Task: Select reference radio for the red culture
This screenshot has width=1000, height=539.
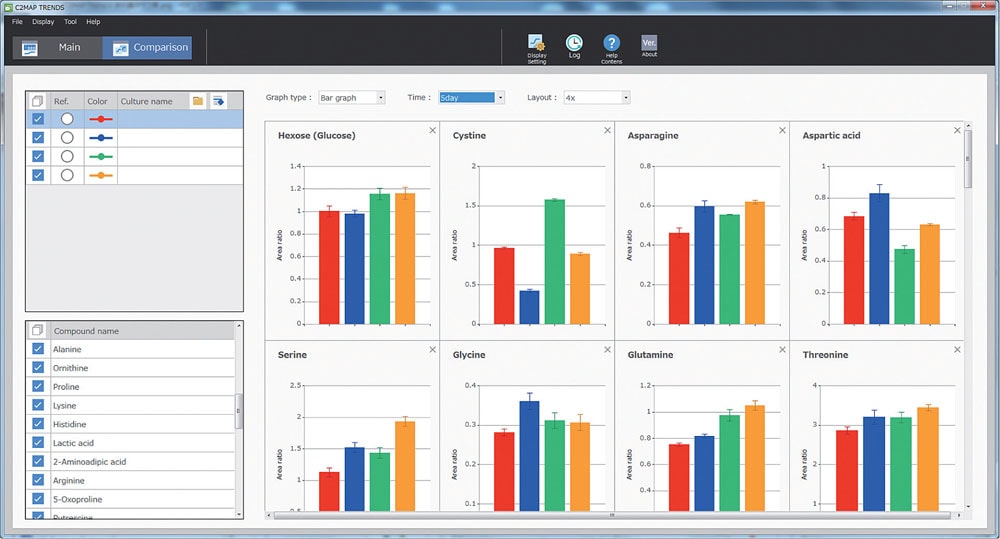Action: coord(67,119)
